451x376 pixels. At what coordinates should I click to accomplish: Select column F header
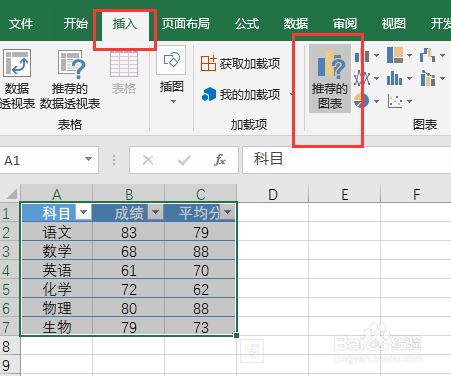[416, 194]
